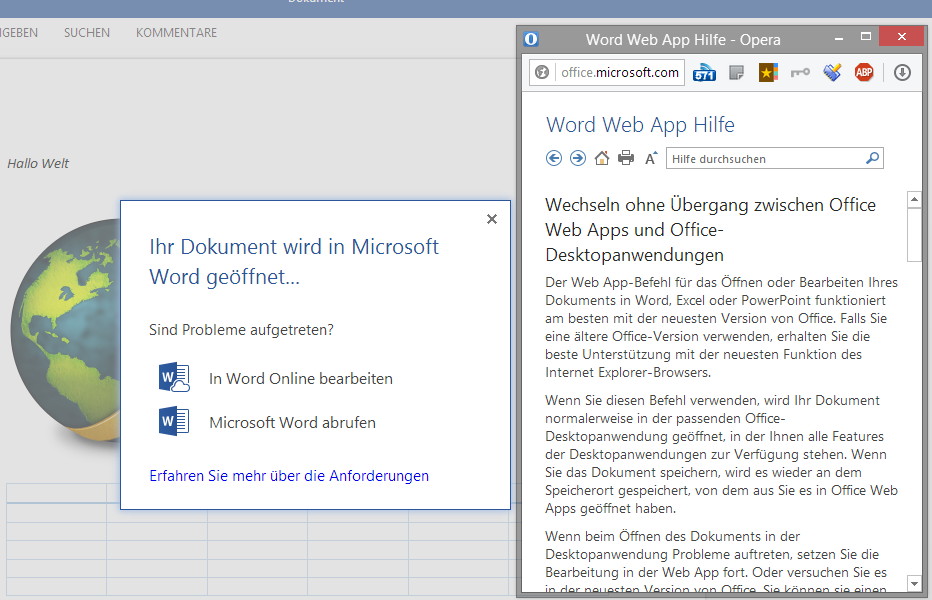Click window title Word Web App Hilfe - Opera
The width and height of the screenshot is (932, 600).
coord(683,40)
